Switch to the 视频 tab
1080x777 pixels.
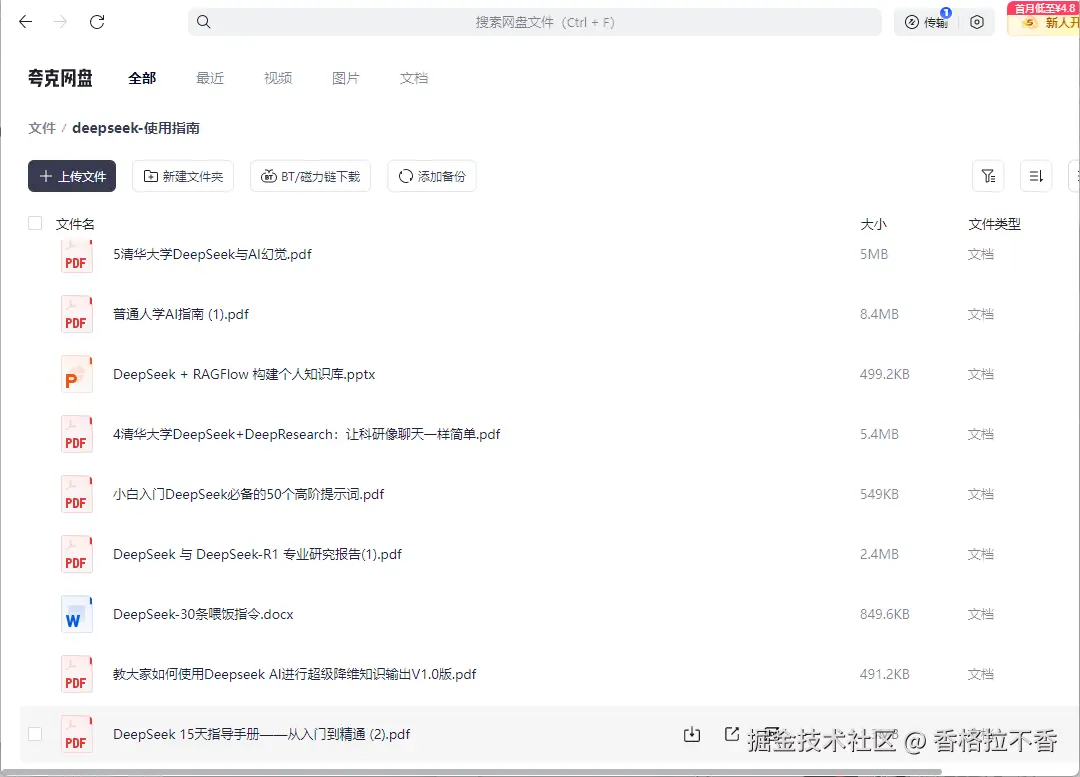pyautogui.click(x=277, y=77)
